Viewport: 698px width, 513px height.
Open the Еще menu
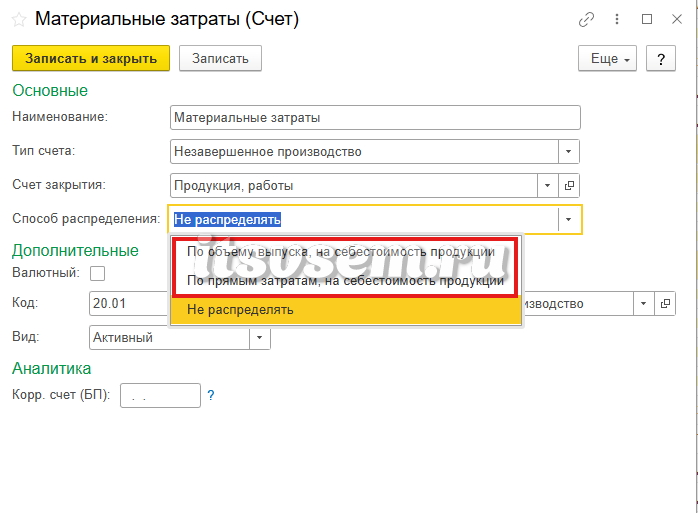[607, 58]
